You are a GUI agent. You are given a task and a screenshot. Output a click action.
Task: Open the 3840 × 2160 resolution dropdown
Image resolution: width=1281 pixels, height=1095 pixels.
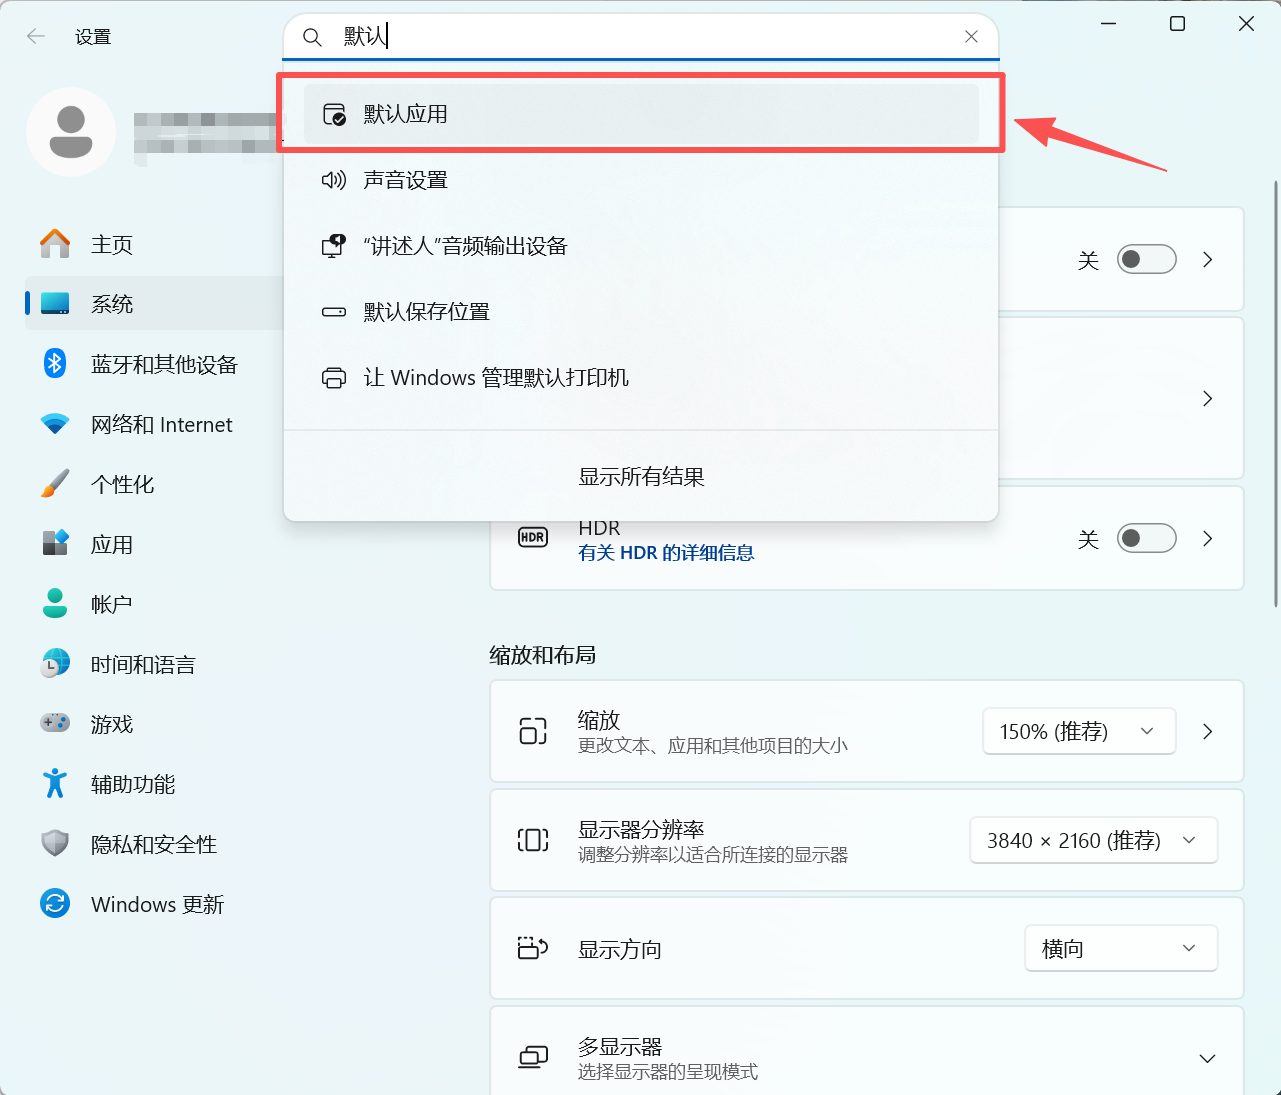coord(1093,841)
